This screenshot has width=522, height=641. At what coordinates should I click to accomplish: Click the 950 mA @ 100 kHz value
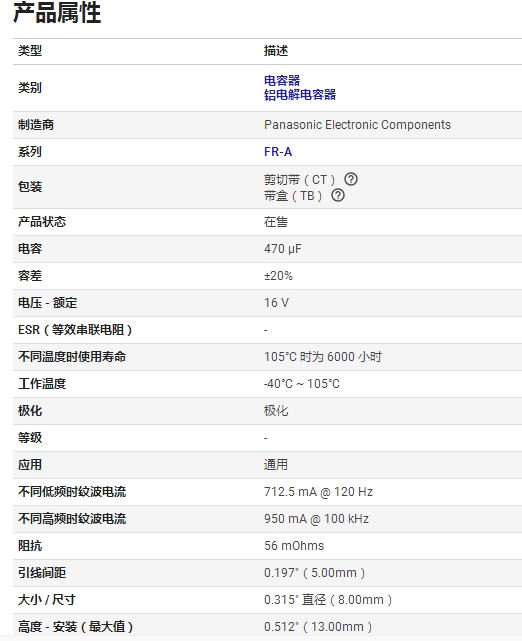(316, 518)
